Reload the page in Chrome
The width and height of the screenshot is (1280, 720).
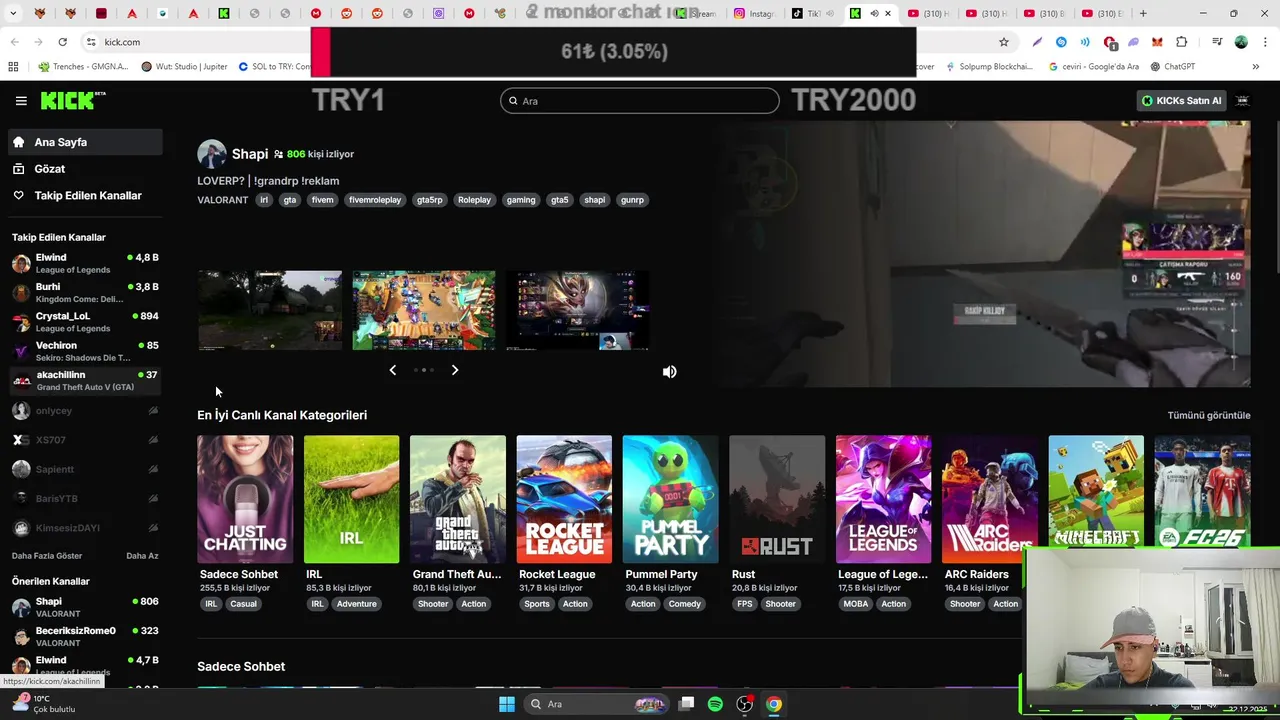(x=62, y=42)
